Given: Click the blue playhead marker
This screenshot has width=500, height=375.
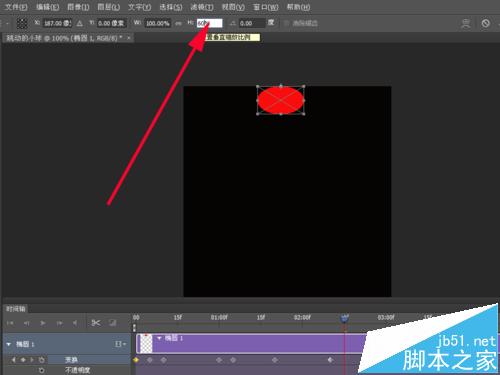Looking at the screenshot, I should (x=345, y=318).
